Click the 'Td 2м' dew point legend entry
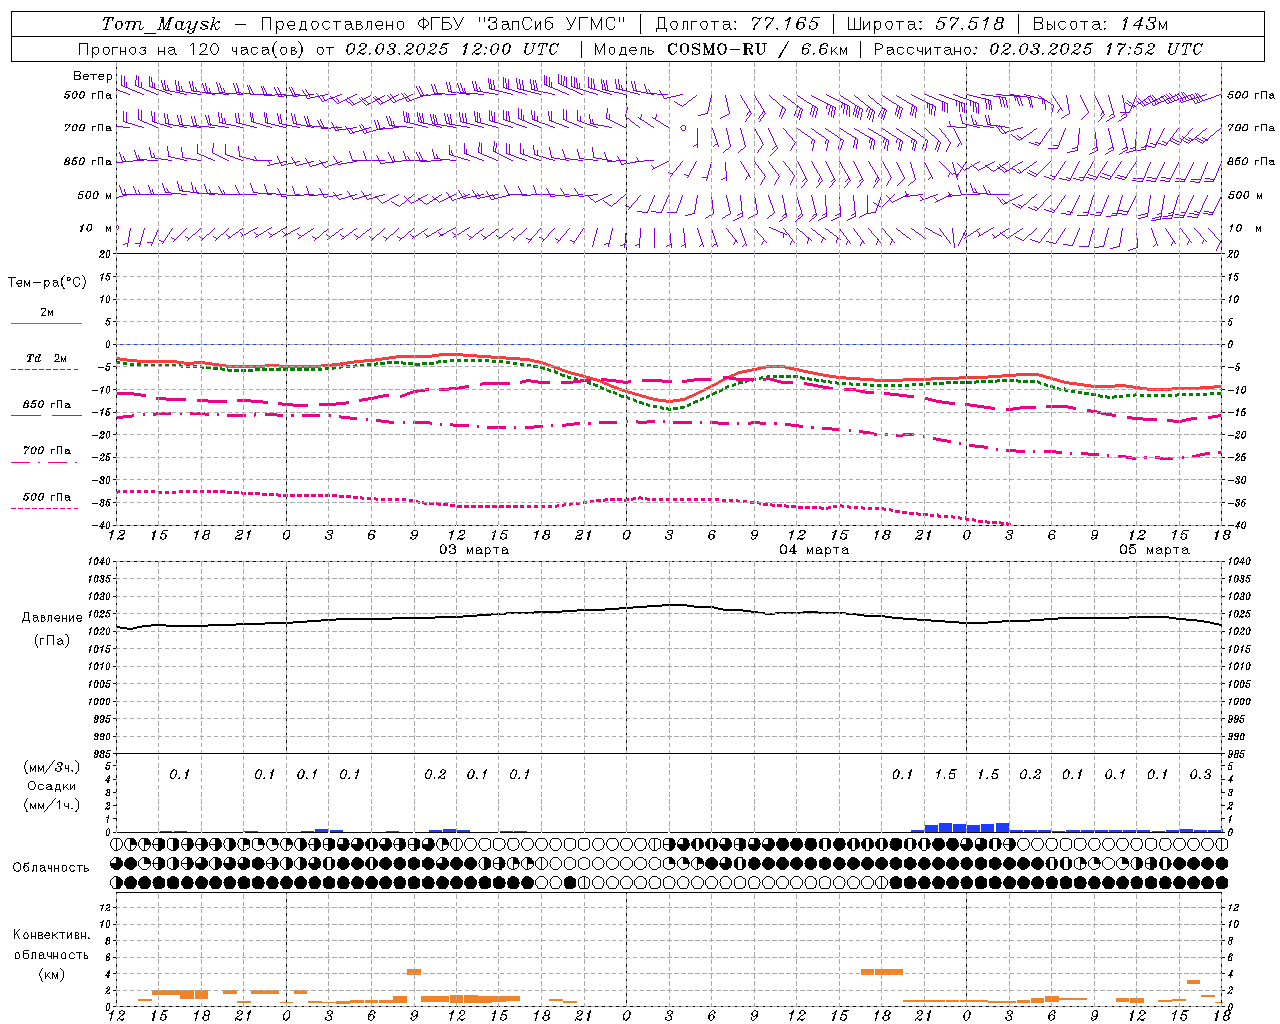Viewport: 1280px width, 1024px height. pos(47,358)
